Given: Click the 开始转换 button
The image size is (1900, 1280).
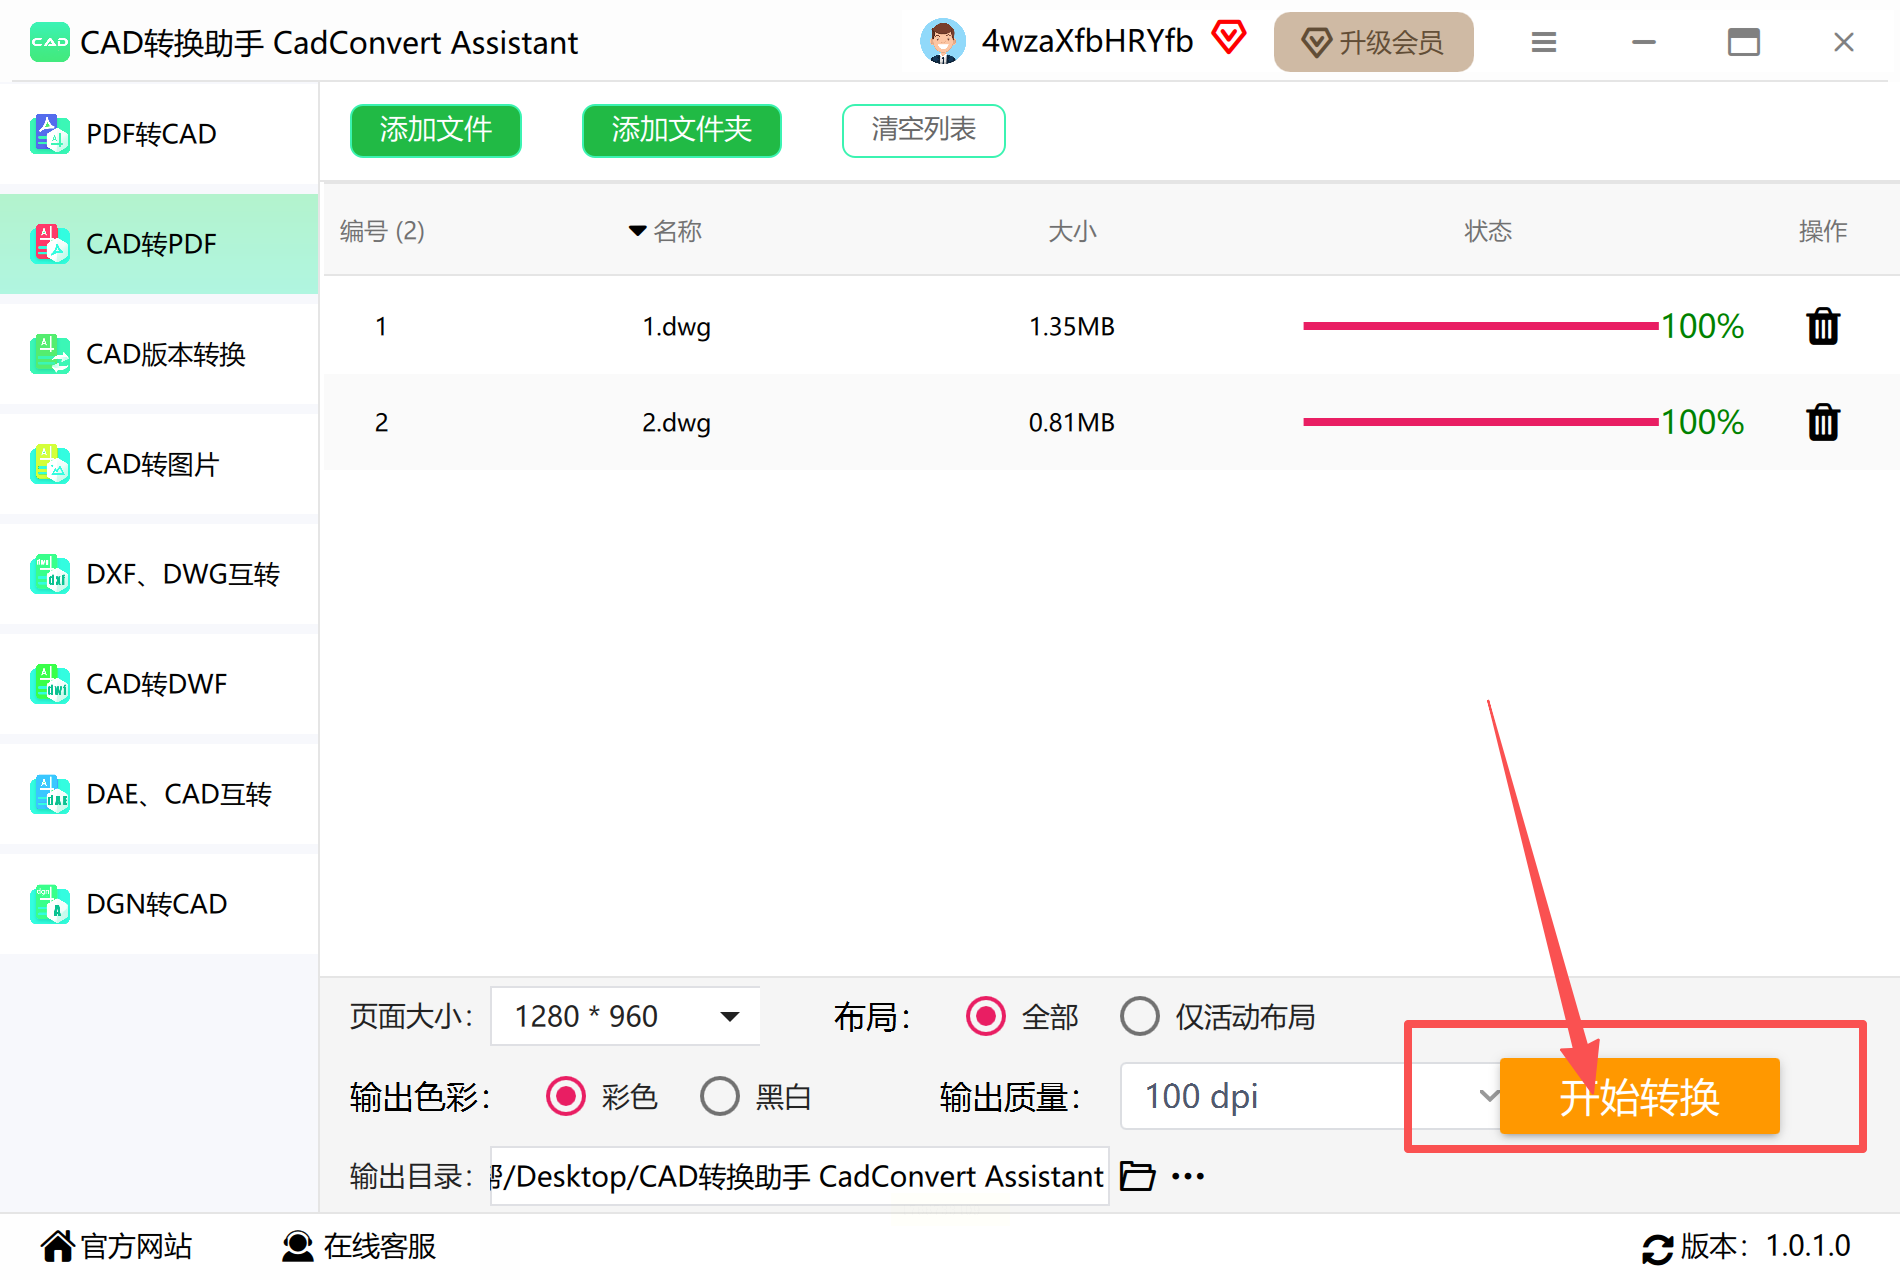Looking at the screenshot, I should pos(1639,1096).
